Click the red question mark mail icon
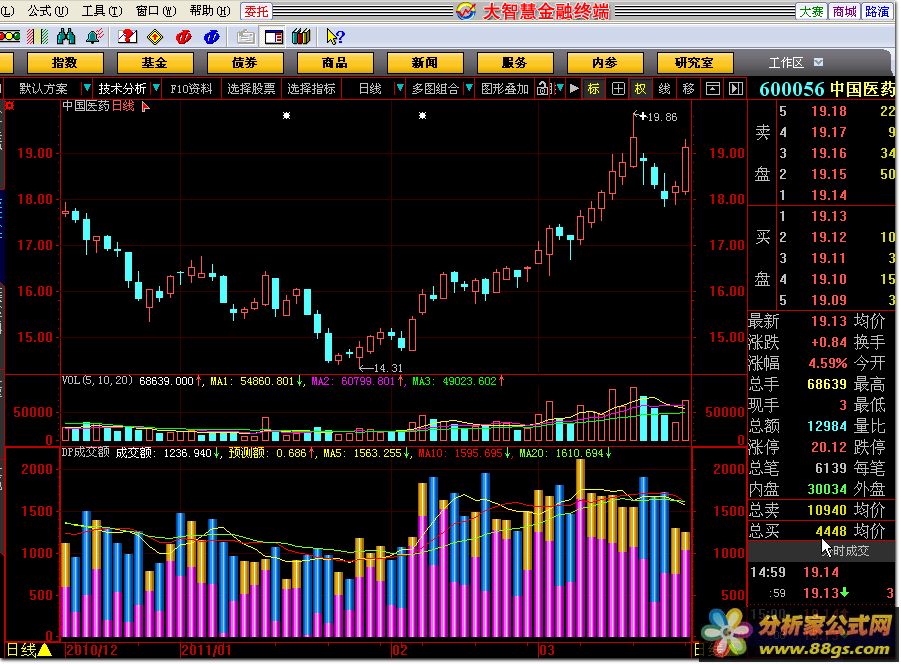901x664 pixels. coord(128,37)
